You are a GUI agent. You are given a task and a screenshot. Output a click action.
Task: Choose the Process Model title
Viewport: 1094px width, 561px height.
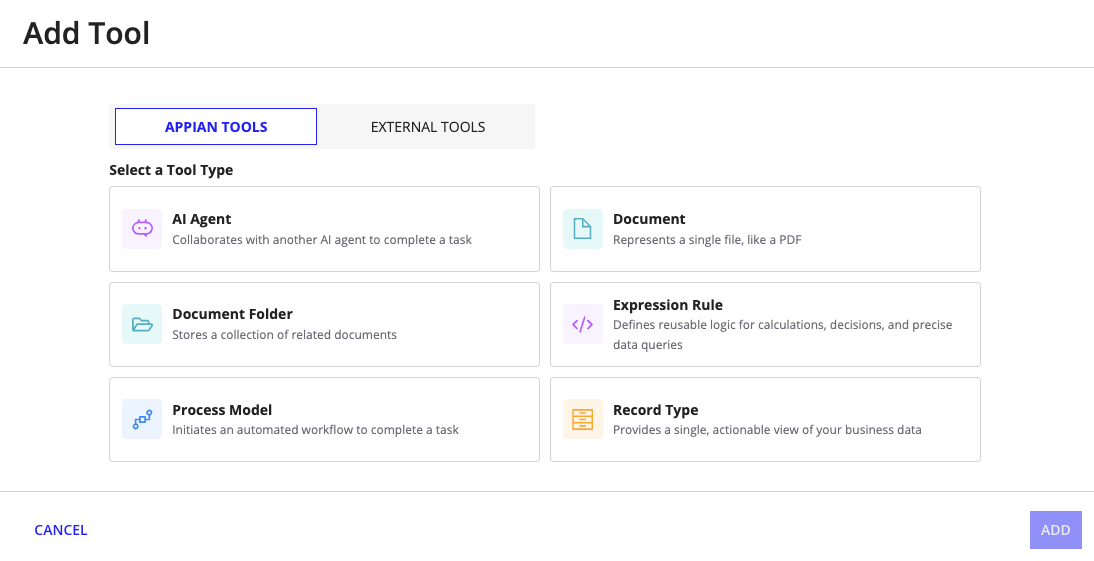222,410
